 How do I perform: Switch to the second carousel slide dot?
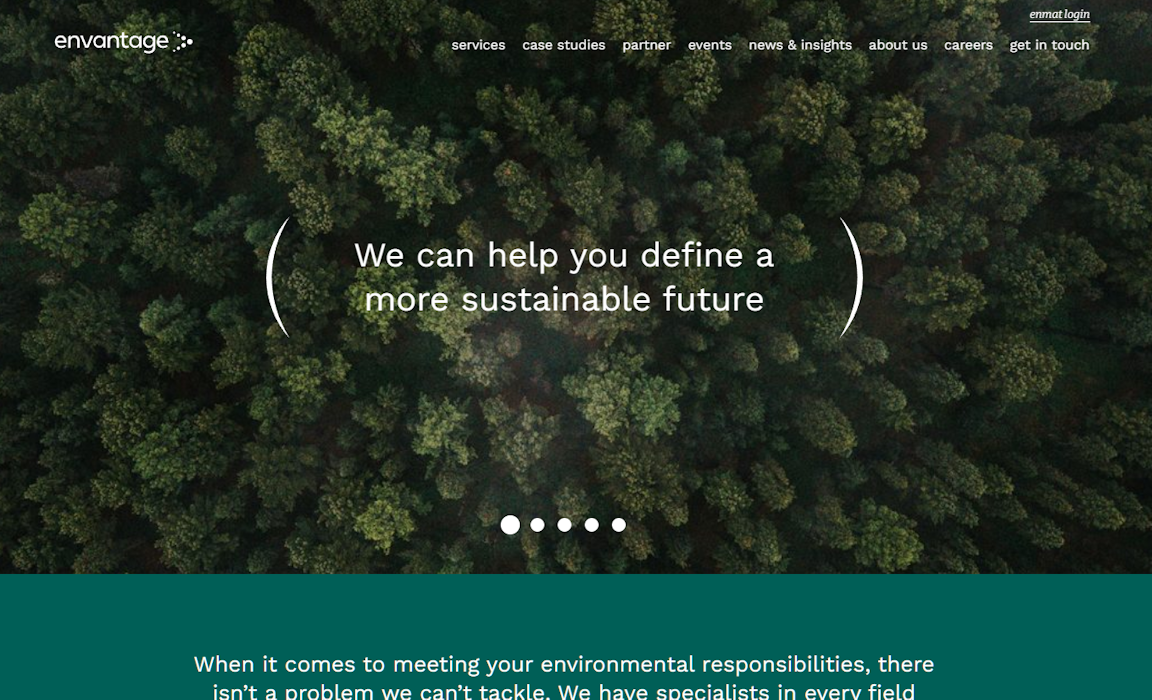537,525
